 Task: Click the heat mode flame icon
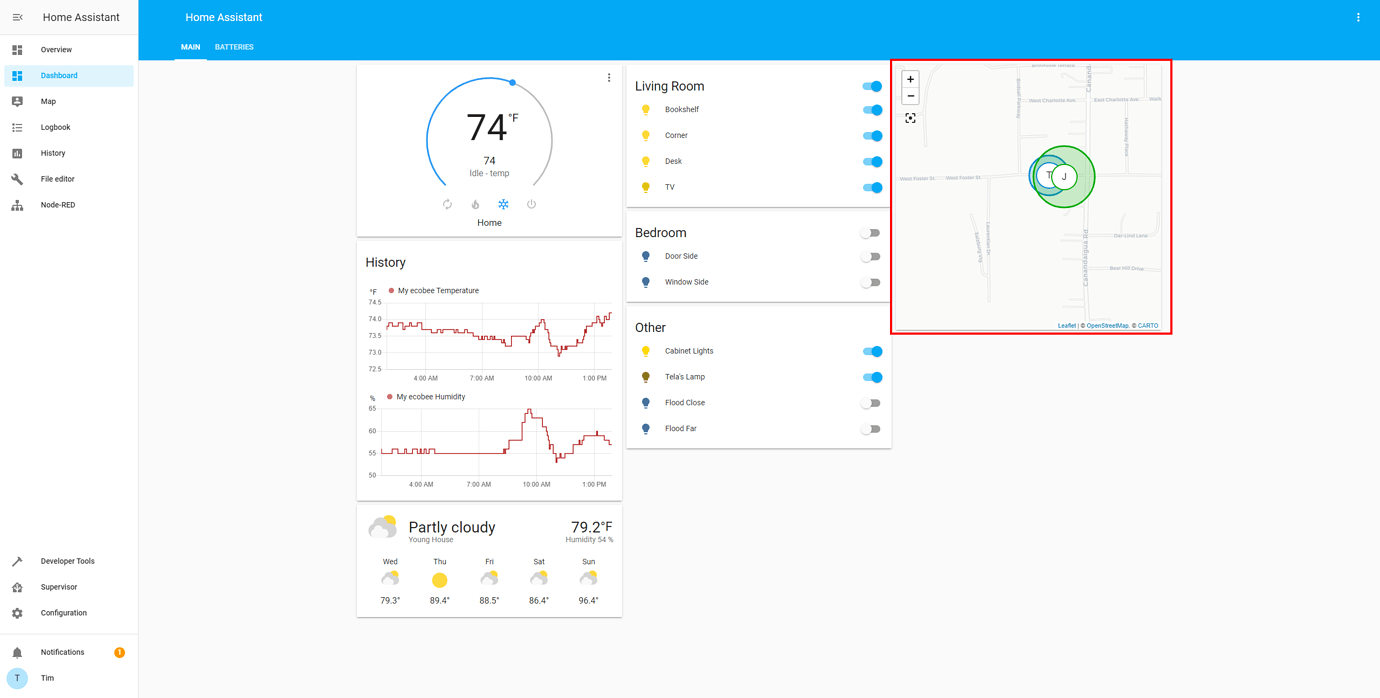pyautogui.click(x=475, y=203)
